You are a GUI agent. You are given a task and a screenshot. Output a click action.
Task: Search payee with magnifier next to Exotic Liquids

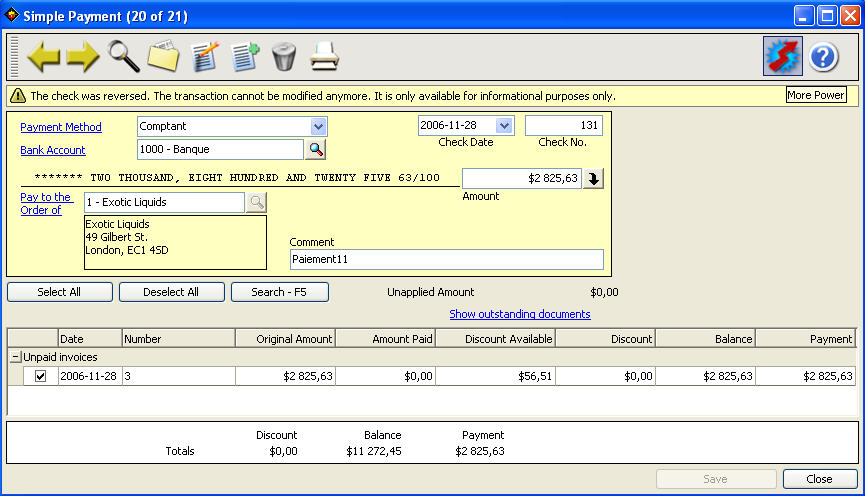tap(257, 202)
